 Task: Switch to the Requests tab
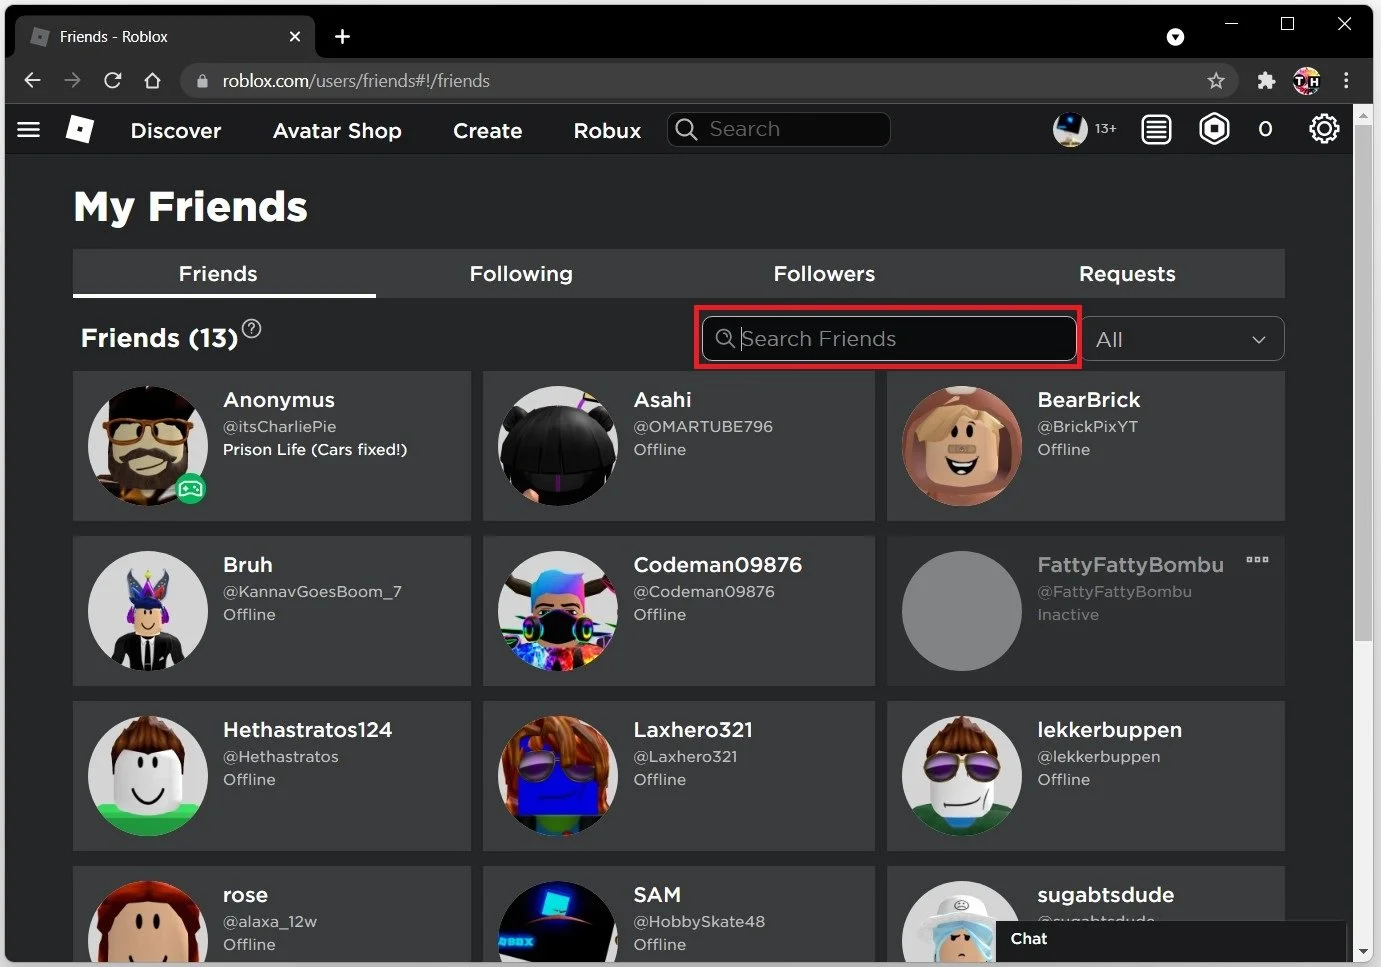(x=1127, y=274)
